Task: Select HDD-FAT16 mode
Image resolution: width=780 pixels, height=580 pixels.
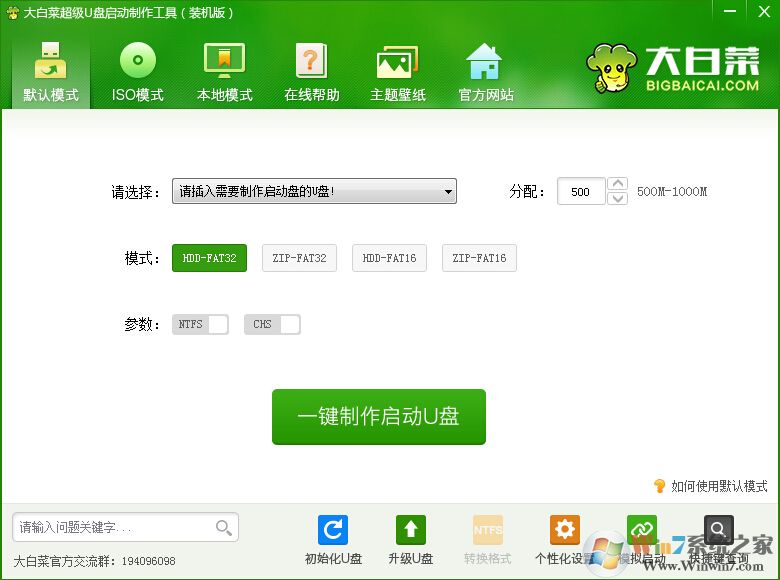Action: (390, 258)
